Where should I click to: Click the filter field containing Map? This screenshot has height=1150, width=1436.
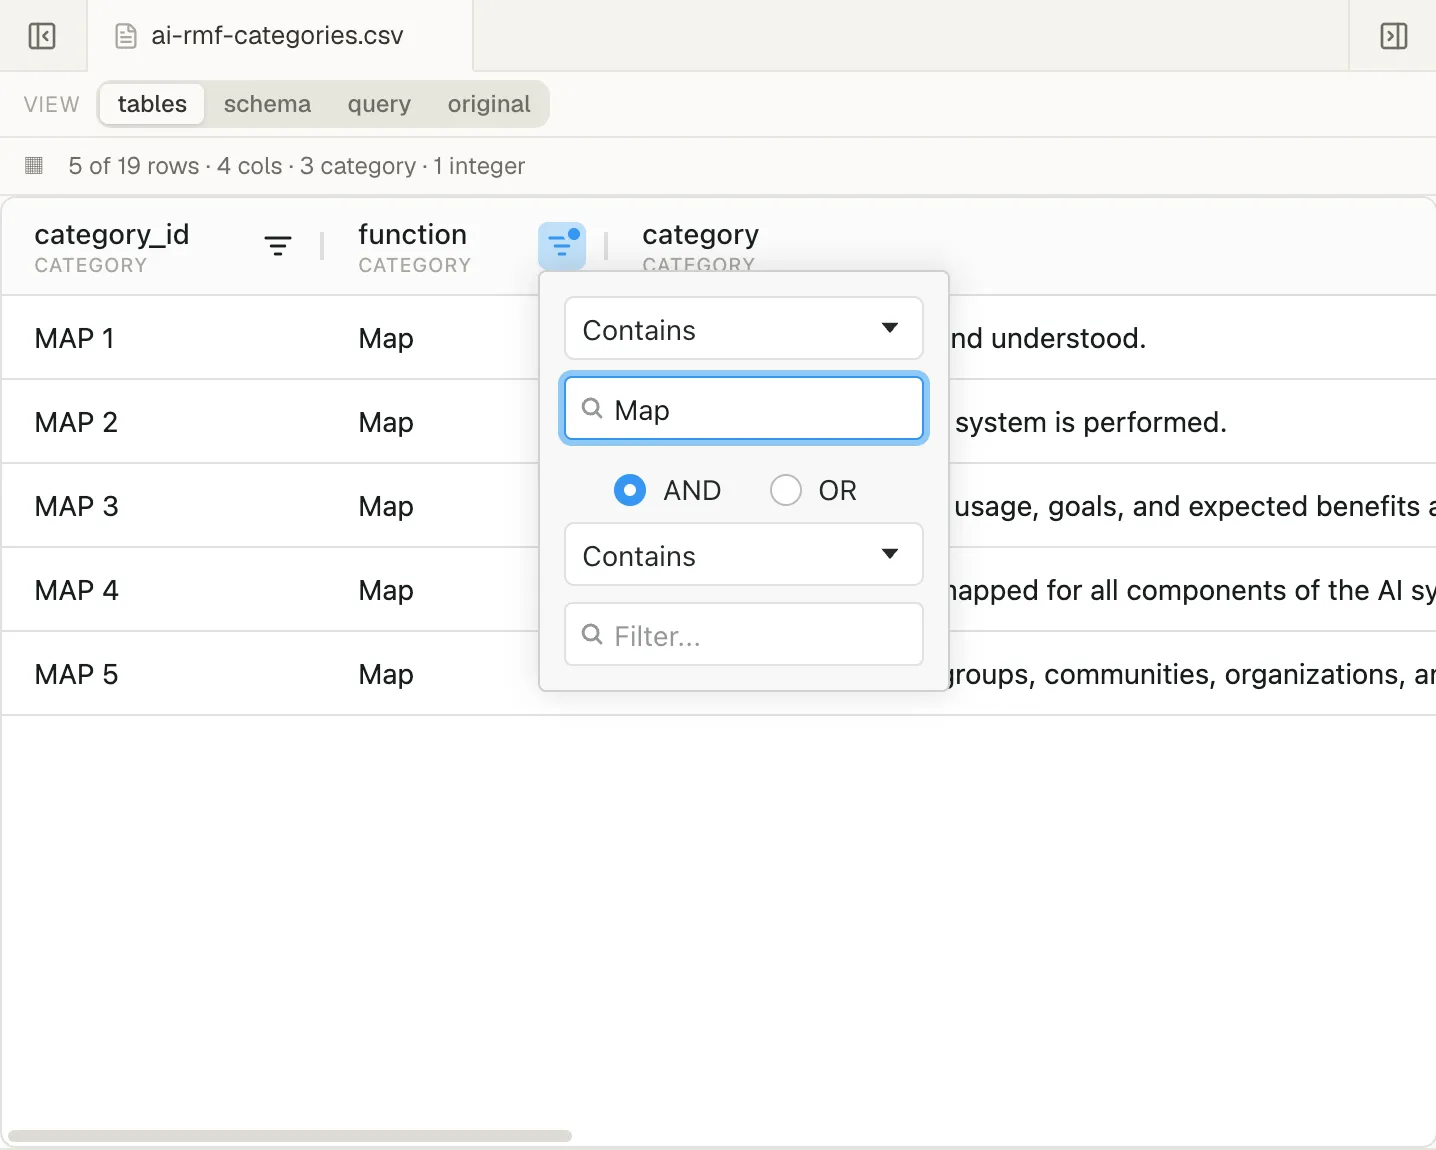(x=743, y=409)
